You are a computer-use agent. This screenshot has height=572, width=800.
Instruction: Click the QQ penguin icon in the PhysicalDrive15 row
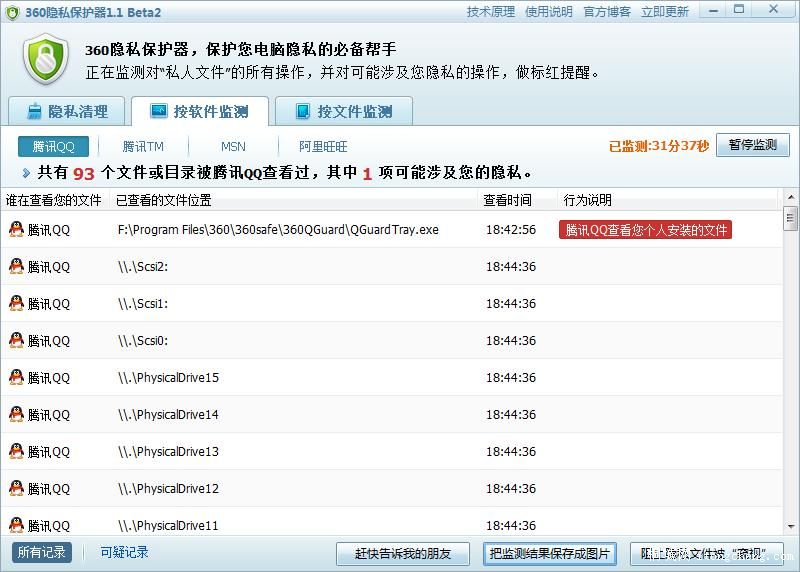(x=16, y=377)
